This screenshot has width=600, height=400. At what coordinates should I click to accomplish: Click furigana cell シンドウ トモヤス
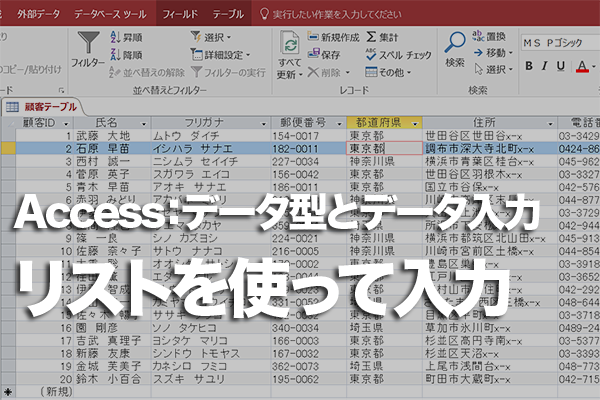[x=211, y=353]
